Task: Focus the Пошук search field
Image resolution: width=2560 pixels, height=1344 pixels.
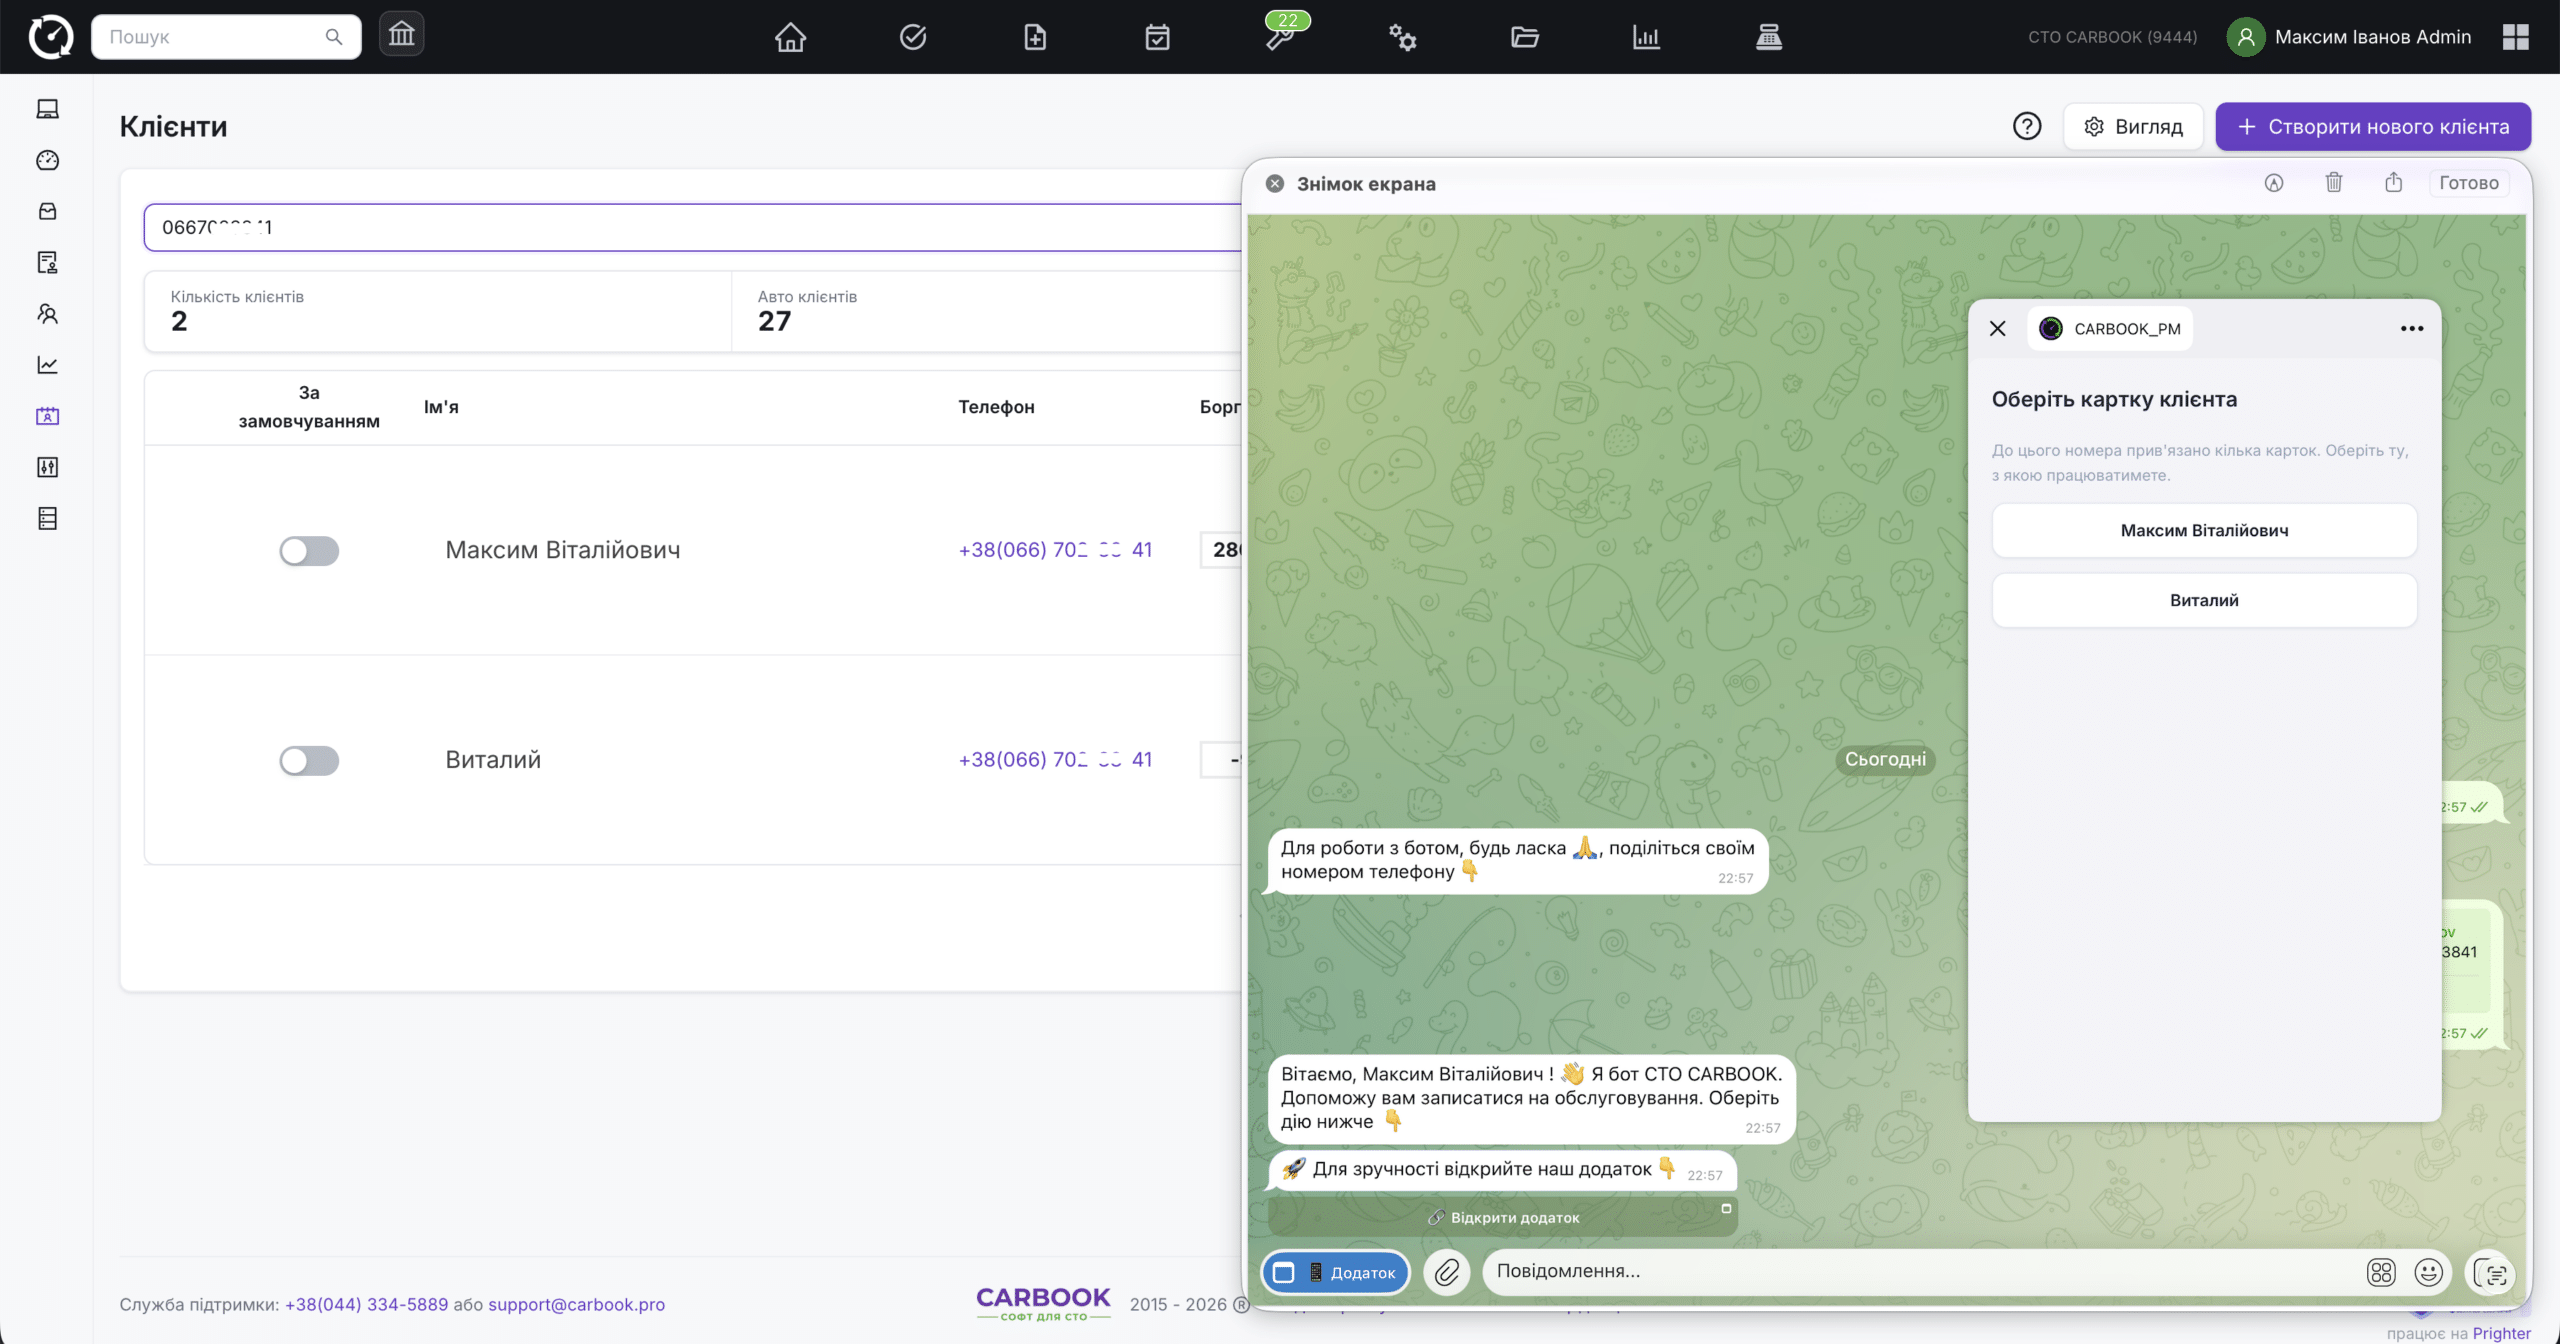Action: 226,37
